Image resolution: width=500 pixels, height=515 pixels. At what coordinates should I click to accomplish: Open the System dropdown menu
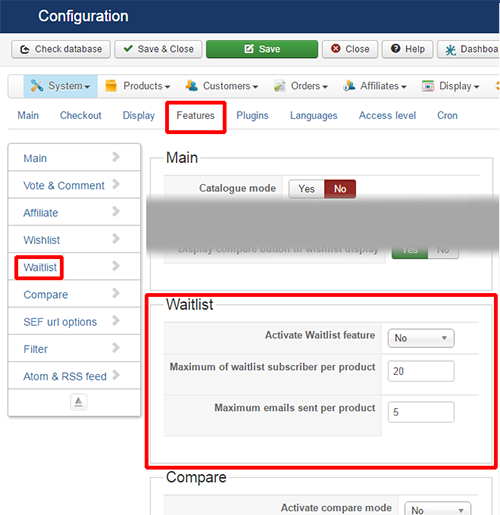(x=61, y=86)
